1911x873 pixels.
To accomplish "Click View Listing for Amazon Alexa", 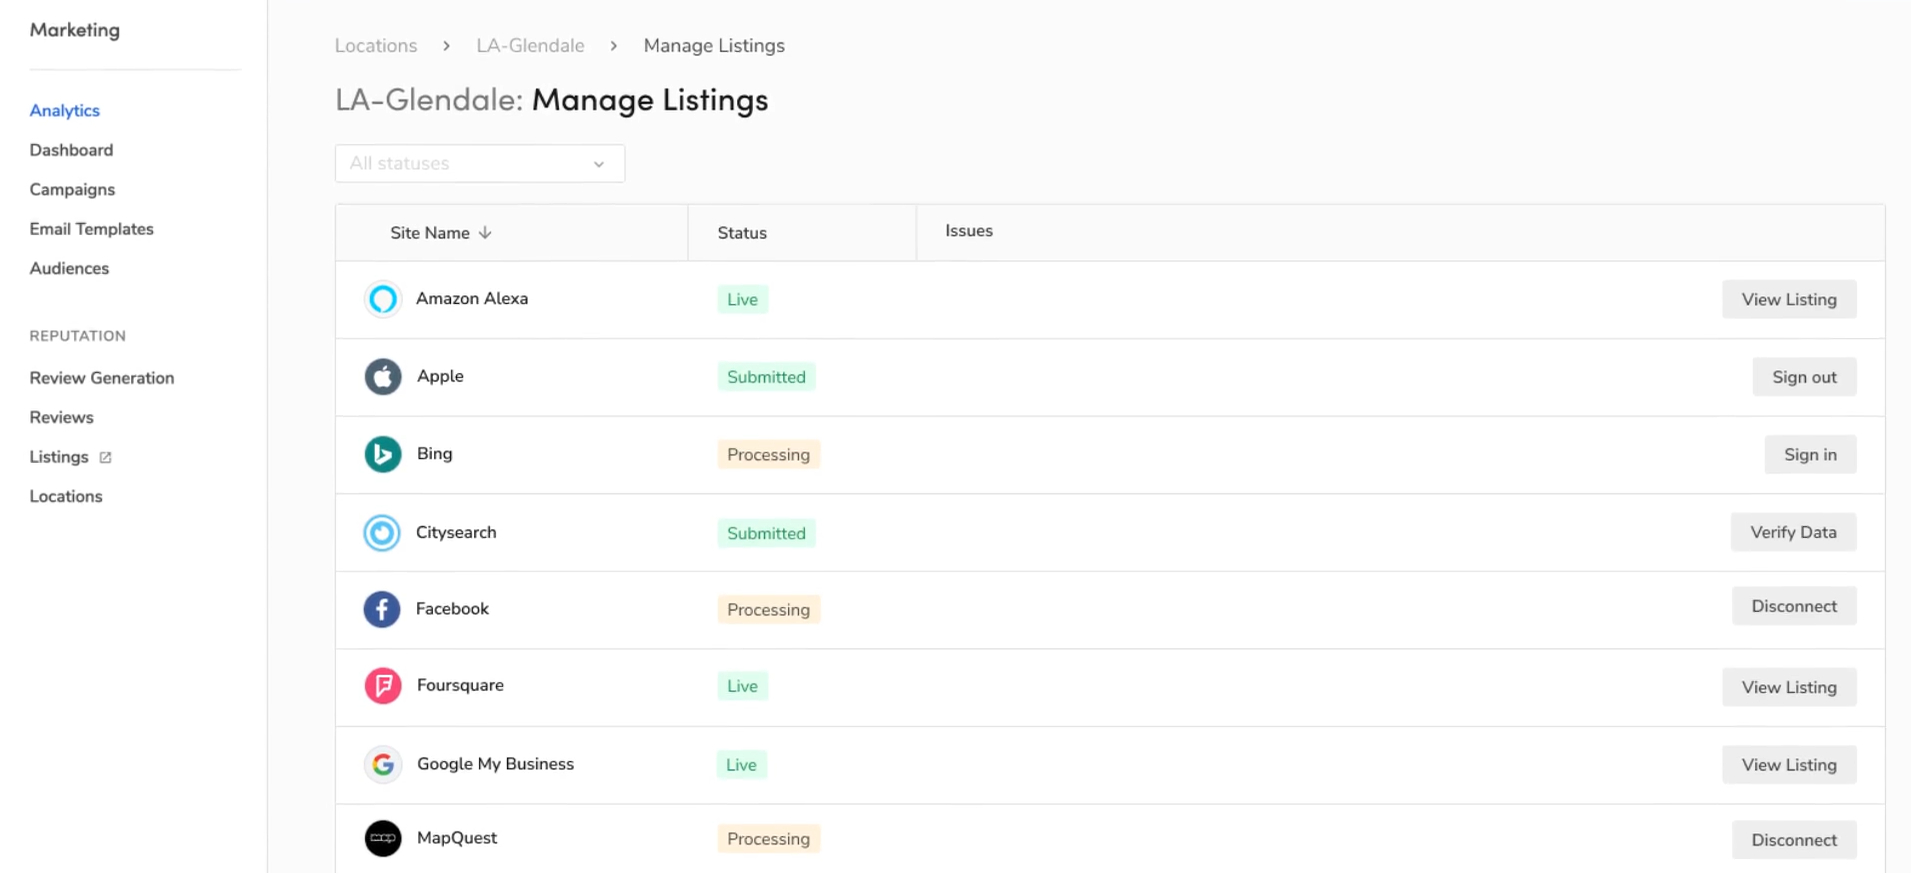I will [1789, 300].
